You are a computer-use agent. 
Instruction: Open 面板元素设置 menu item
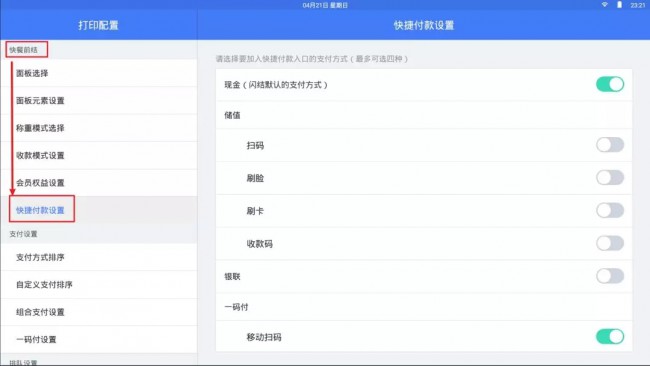tap(99, 101)
